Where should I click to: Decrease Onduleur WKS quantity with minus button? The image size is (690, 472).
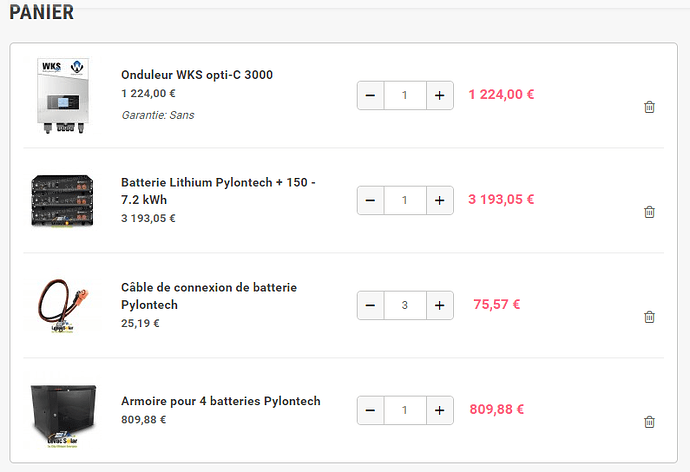click(x=371, y=95)
